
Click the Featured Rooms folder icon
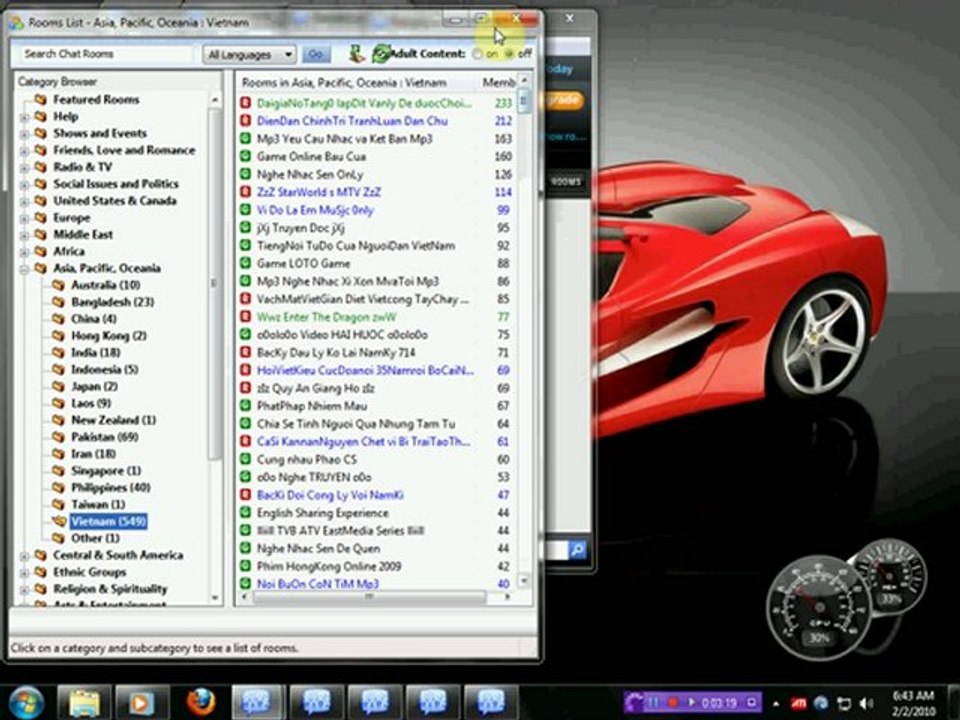pyautogui.click(x=40, y=99)
